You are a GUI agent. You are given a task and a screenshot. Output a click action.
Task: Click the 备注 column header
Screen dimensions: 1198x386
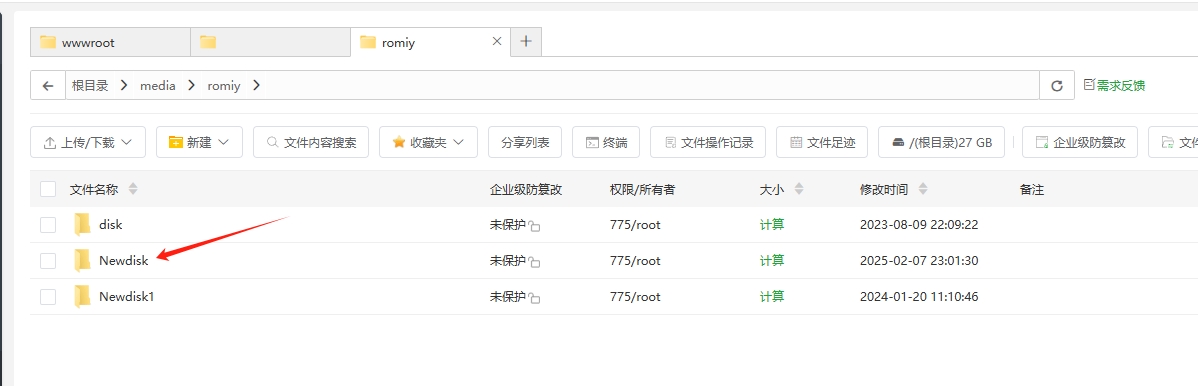tap(1031, 189)
